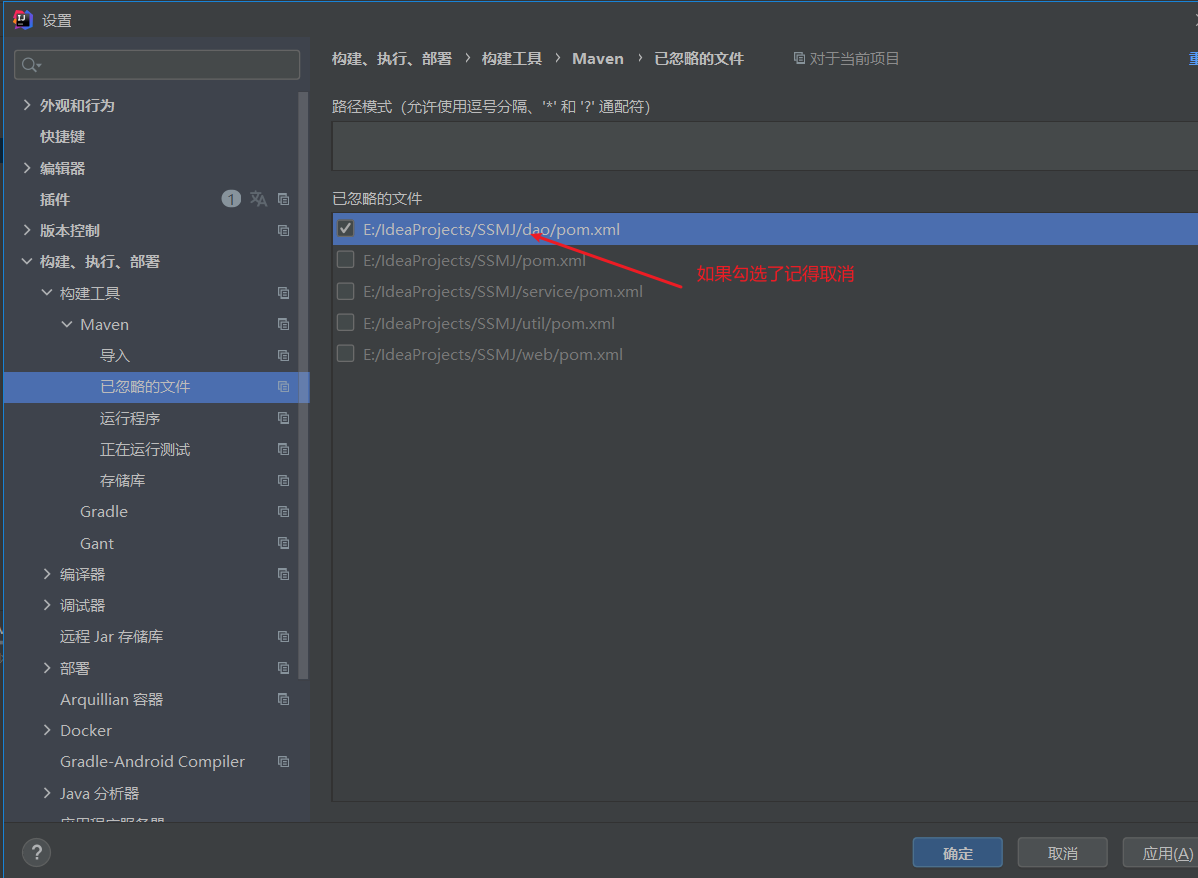This screenshot has height=878, width=1198.
Task: Open the 插件 settings page
Action: 55,199
